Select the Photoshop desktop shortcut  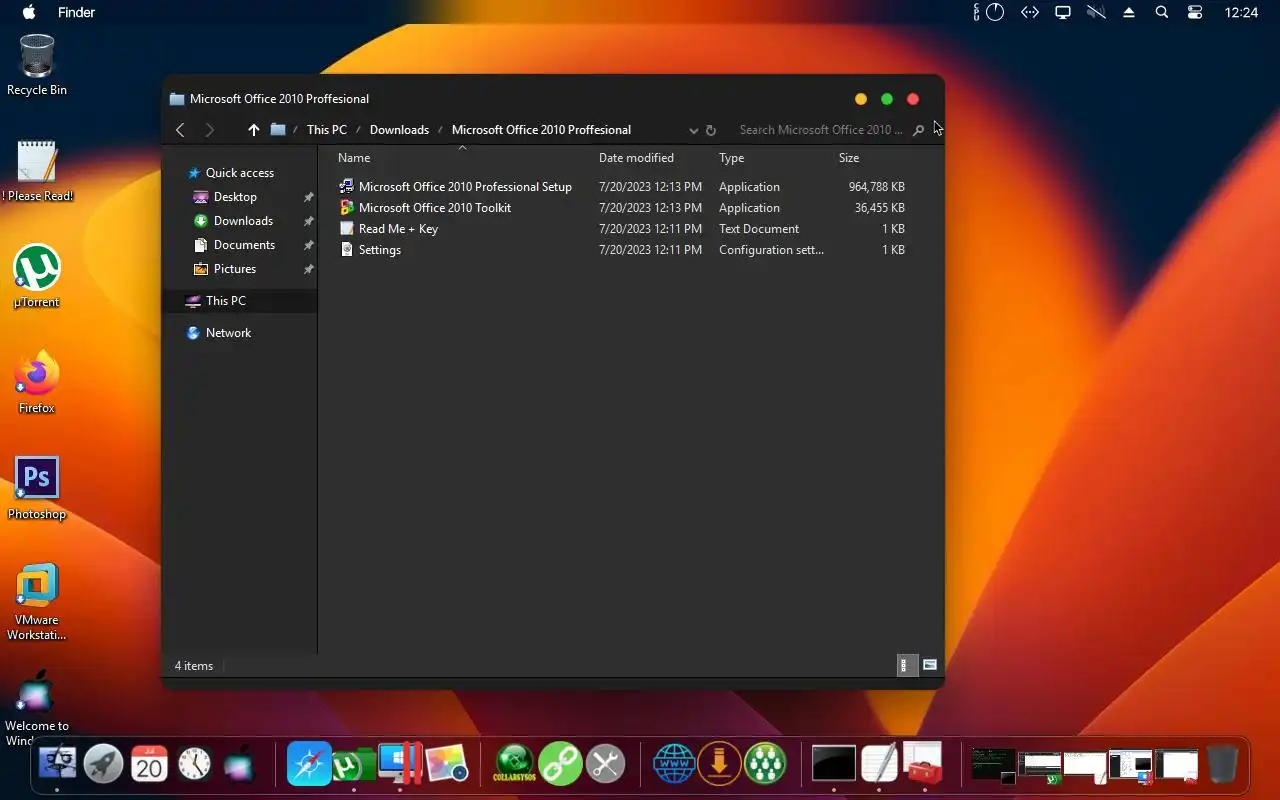pyautogui.click(x=37, y=488)
